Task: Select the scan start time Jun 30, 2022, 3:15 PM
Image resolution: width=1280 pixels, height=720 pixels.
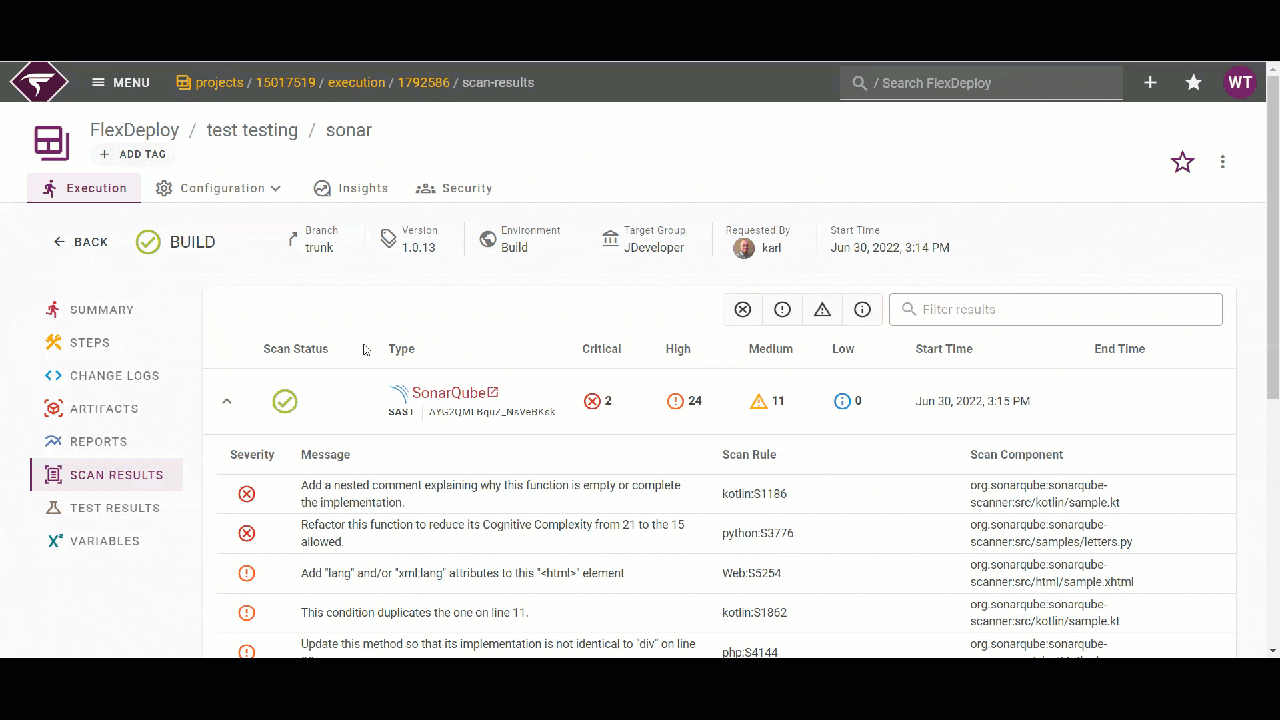Action: pos(973,401)
